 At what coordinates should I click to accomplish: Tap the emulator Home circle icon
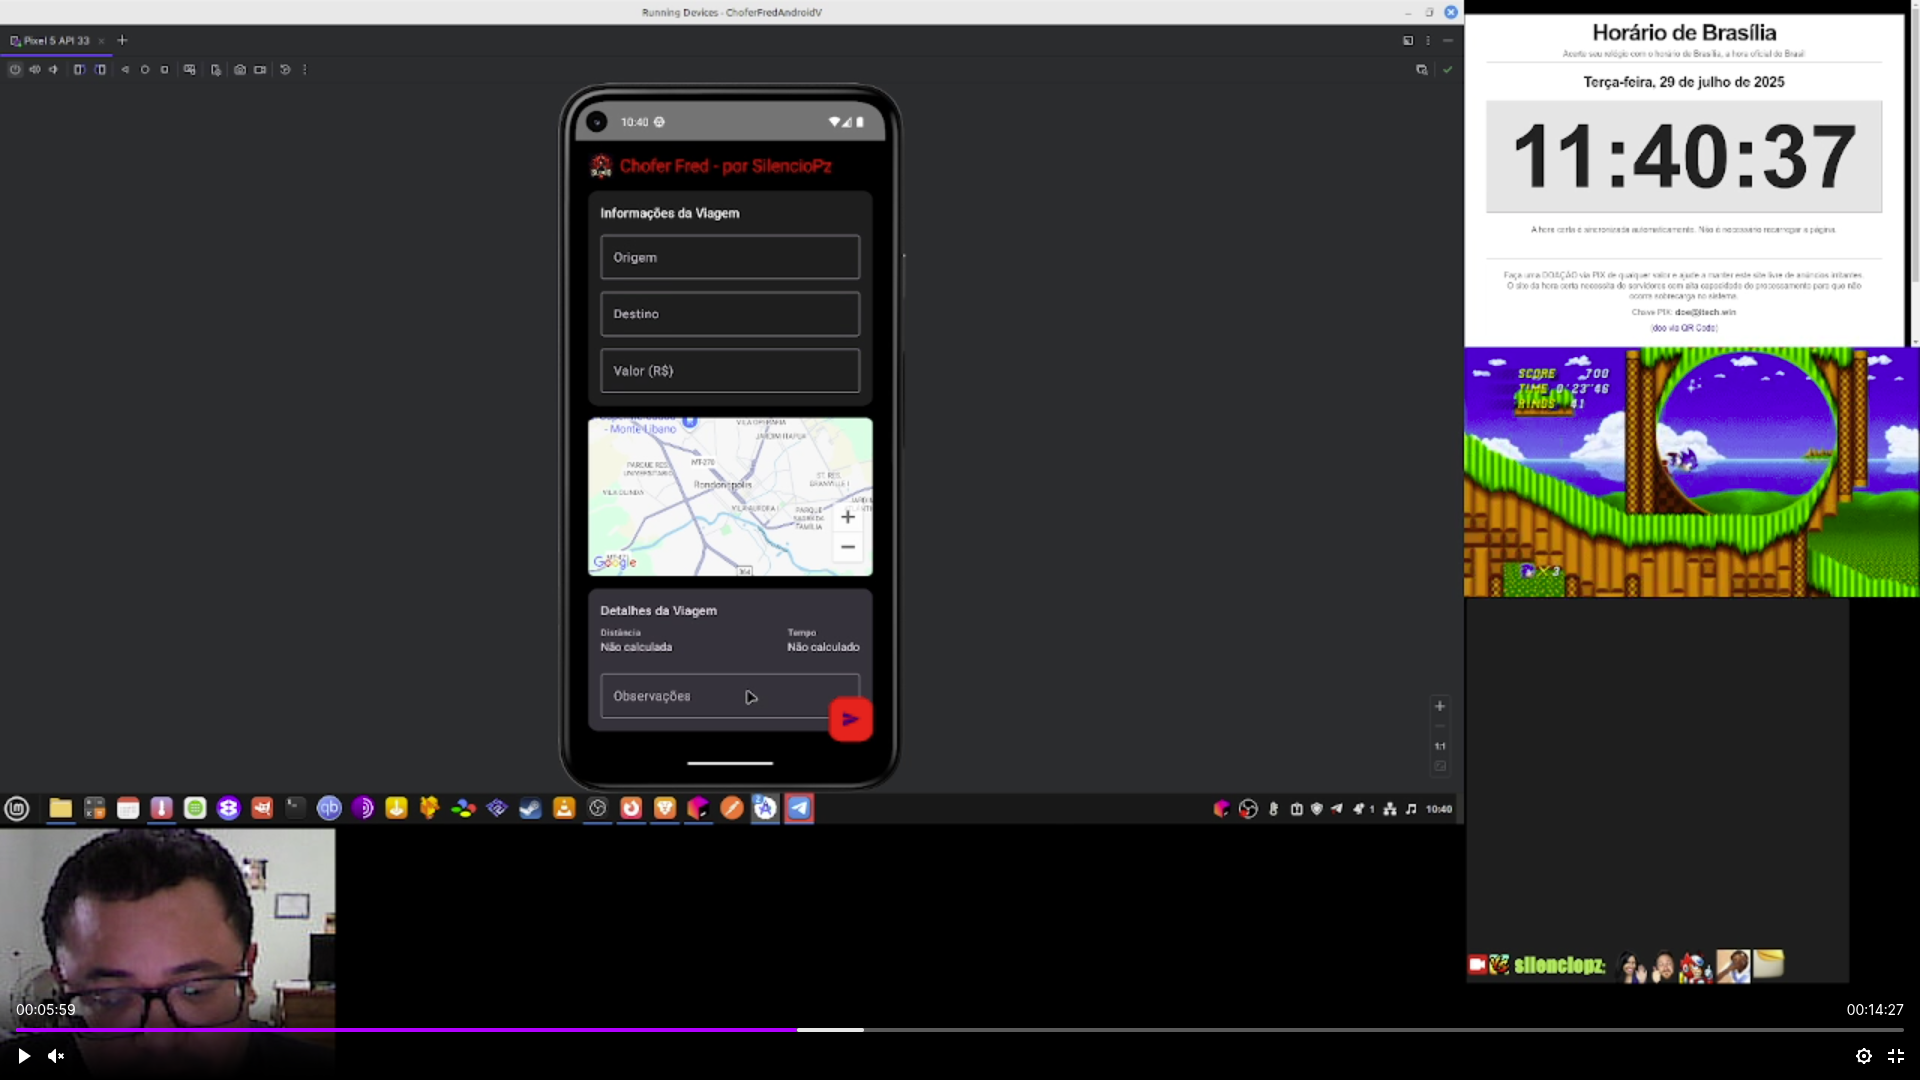click(x=145, y=70)
